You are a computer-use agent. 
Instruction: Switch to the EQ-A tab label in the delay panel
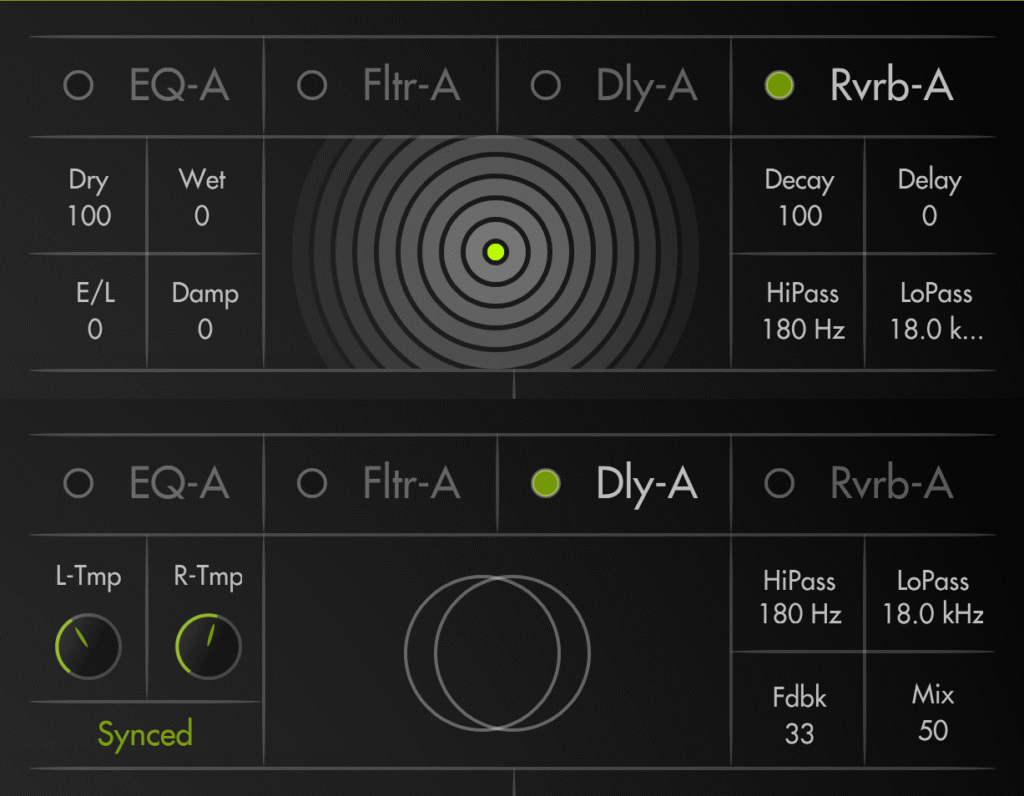click(179, 484)
